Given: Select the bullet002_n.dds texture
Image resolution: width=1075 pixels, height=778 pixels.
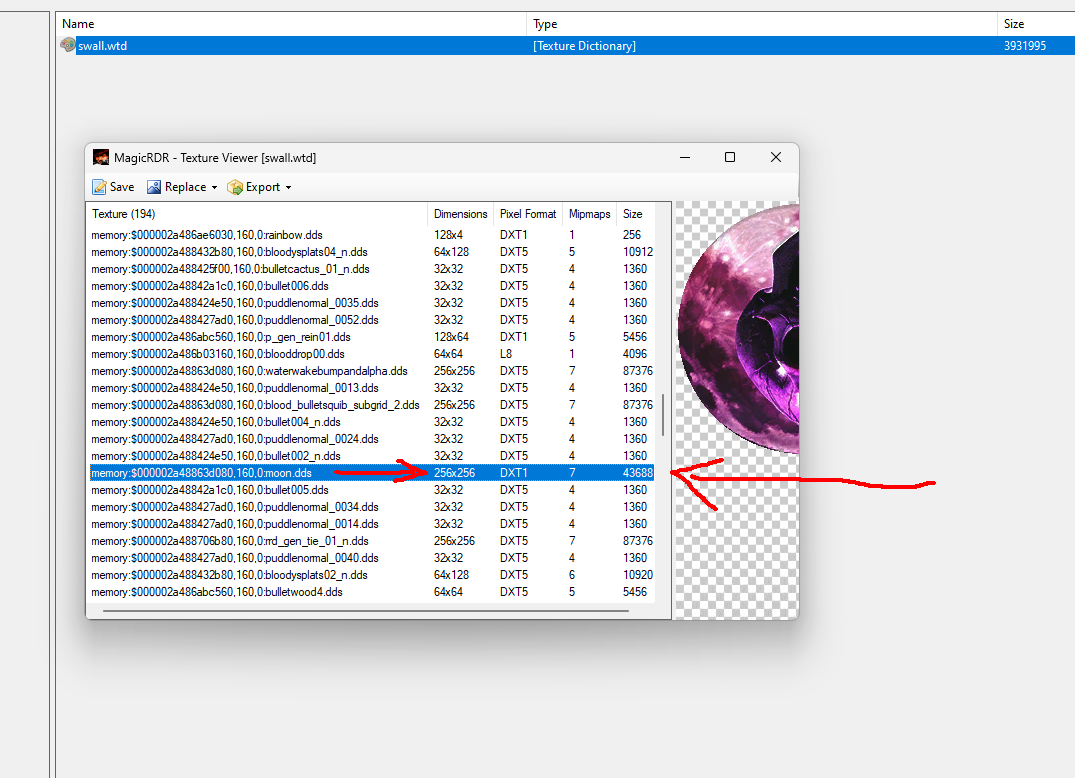Looking at the screenshot, I should click(x=372, y=456).
